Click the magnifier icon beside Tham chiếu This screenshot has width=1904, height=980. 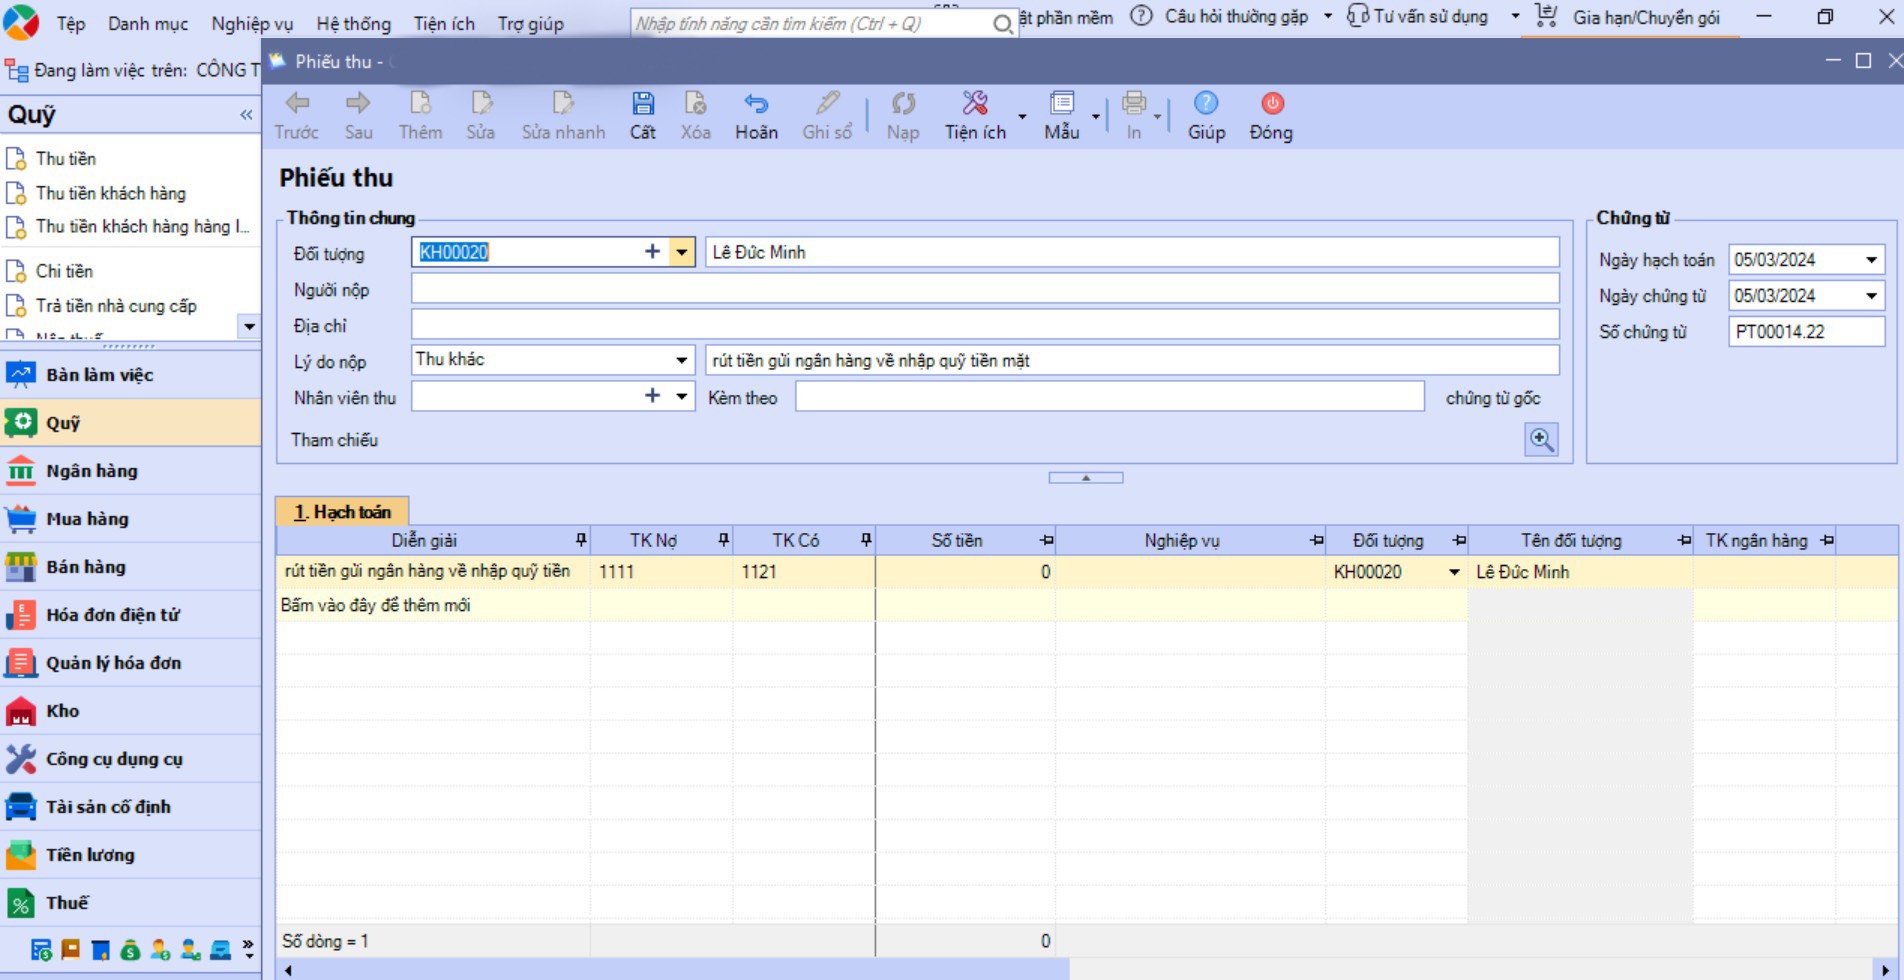(1540, 440)
